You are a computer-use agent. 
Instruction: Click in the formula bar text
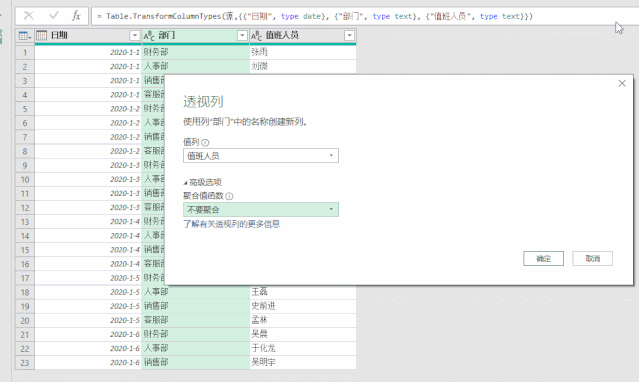[x=315, y=16]
